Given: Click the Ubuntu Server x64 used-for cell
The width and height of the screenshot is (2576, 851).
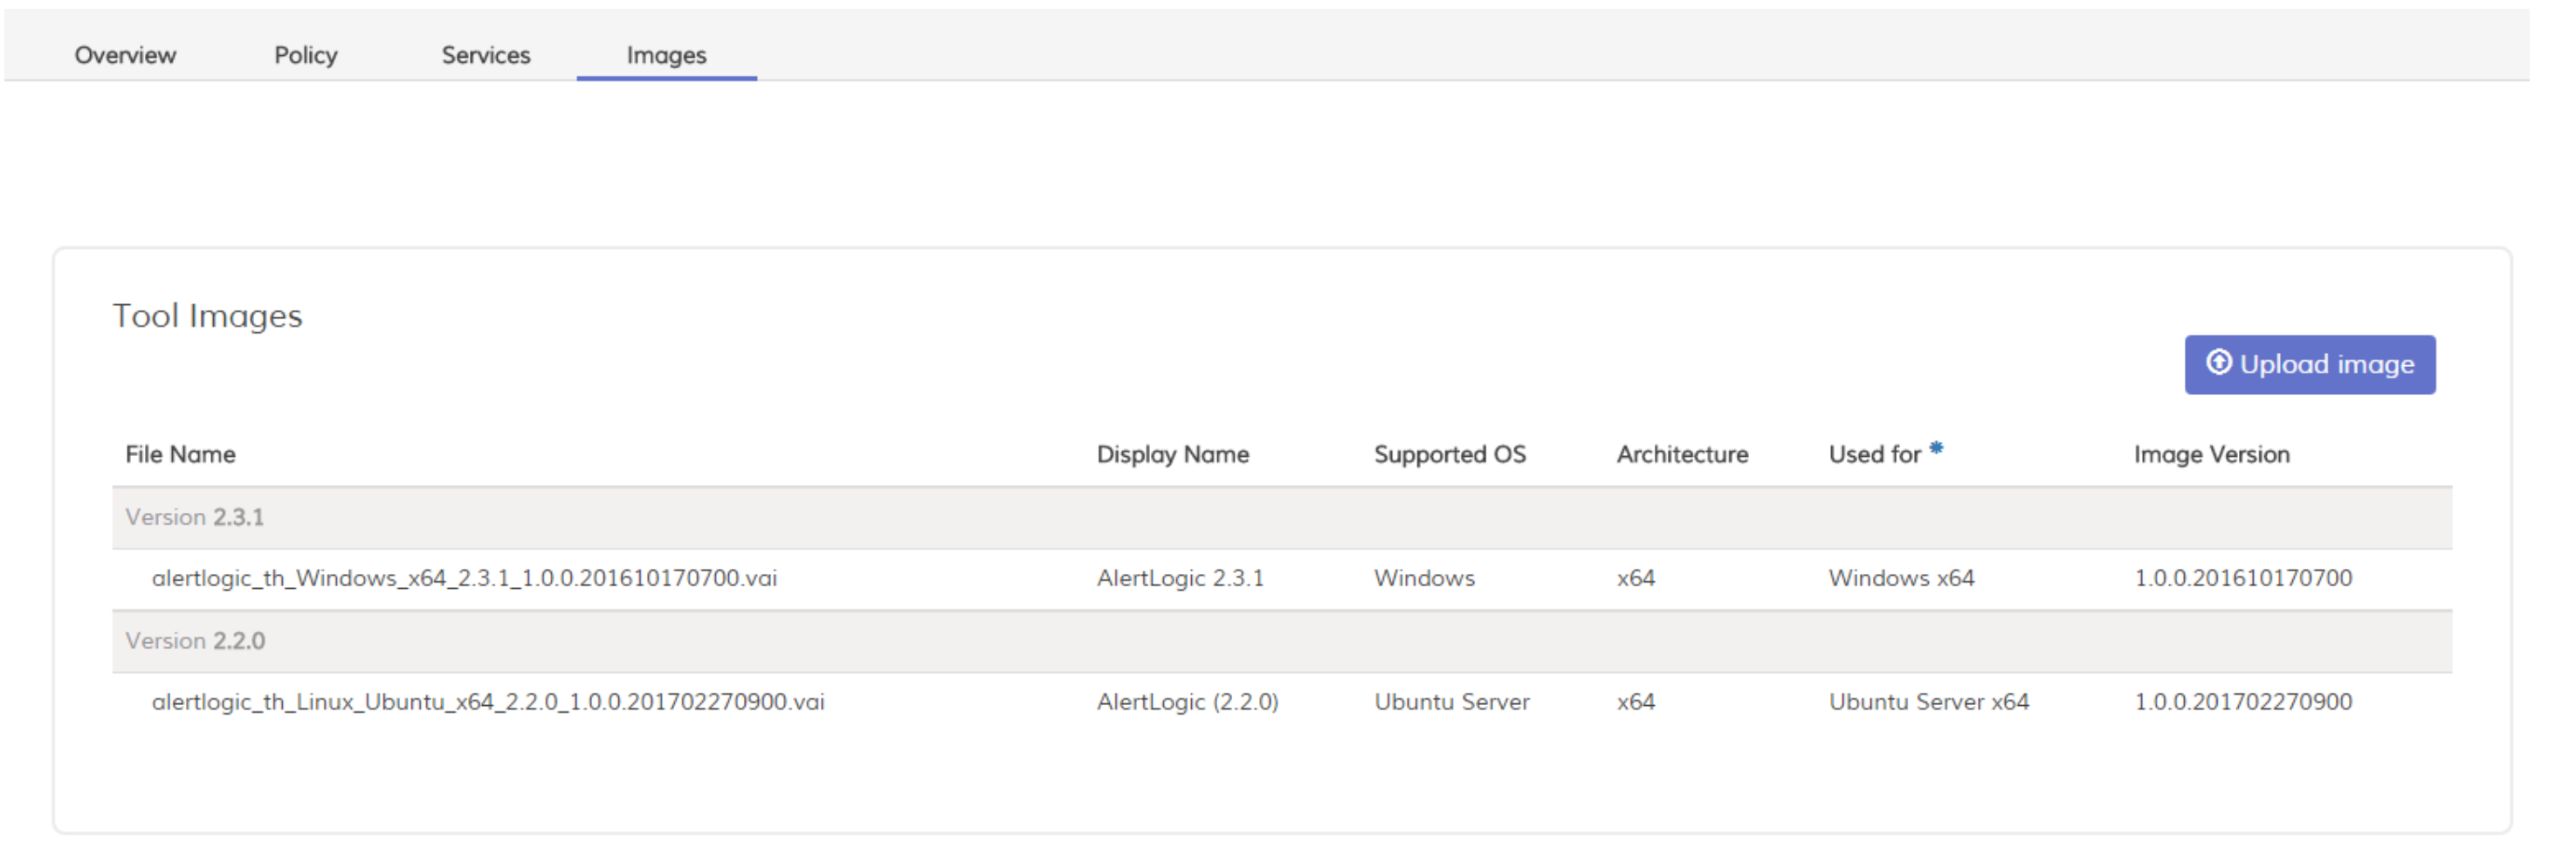Looking at the screenshot, I should pyautogui.click(x=1928, y=702).
